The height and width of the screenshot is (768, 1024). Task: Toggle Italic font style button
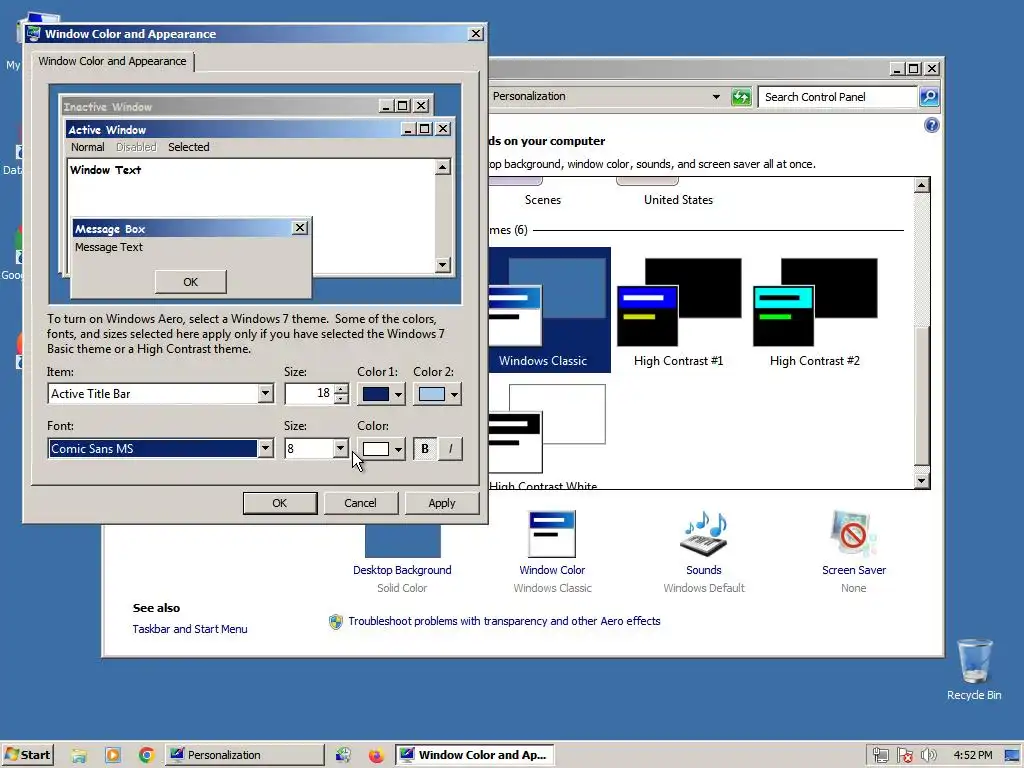tap(451, 449)
